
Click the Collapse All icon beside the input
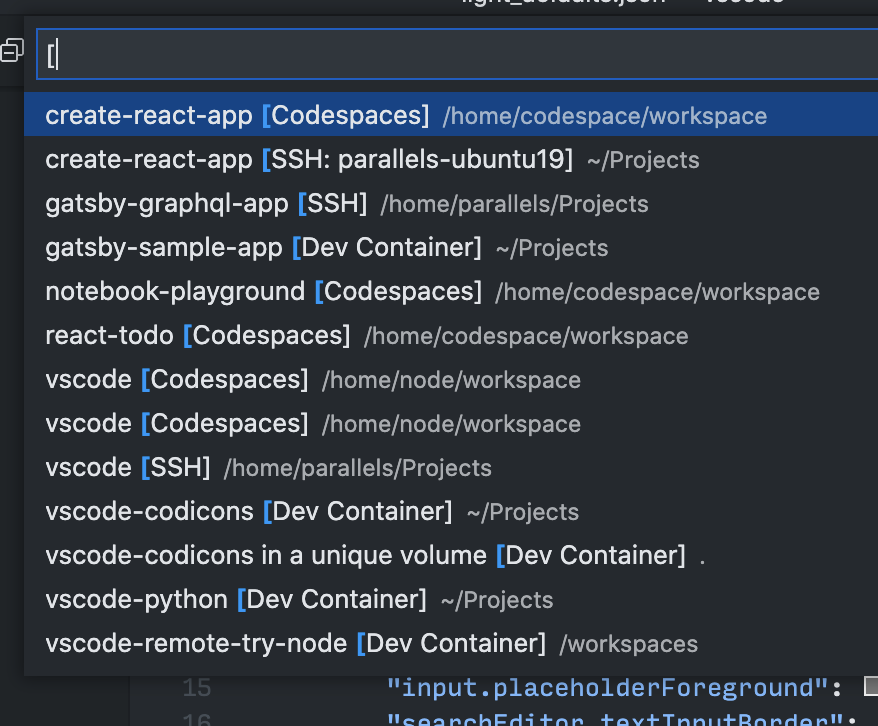tap(11, 50)
